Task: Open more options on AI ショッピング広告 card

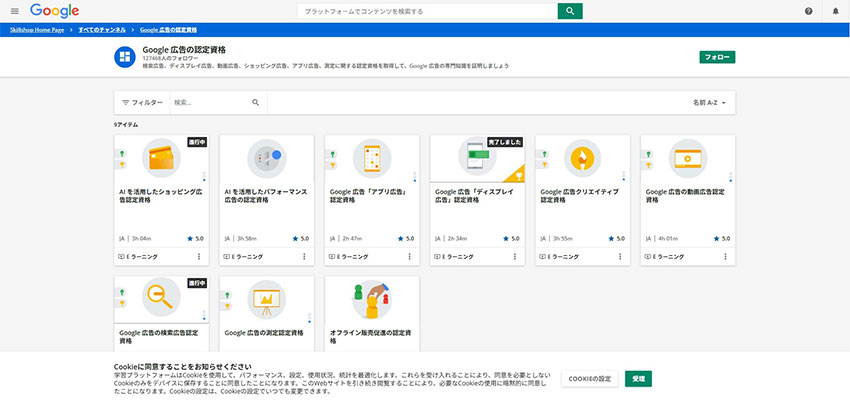Action: 199,256
